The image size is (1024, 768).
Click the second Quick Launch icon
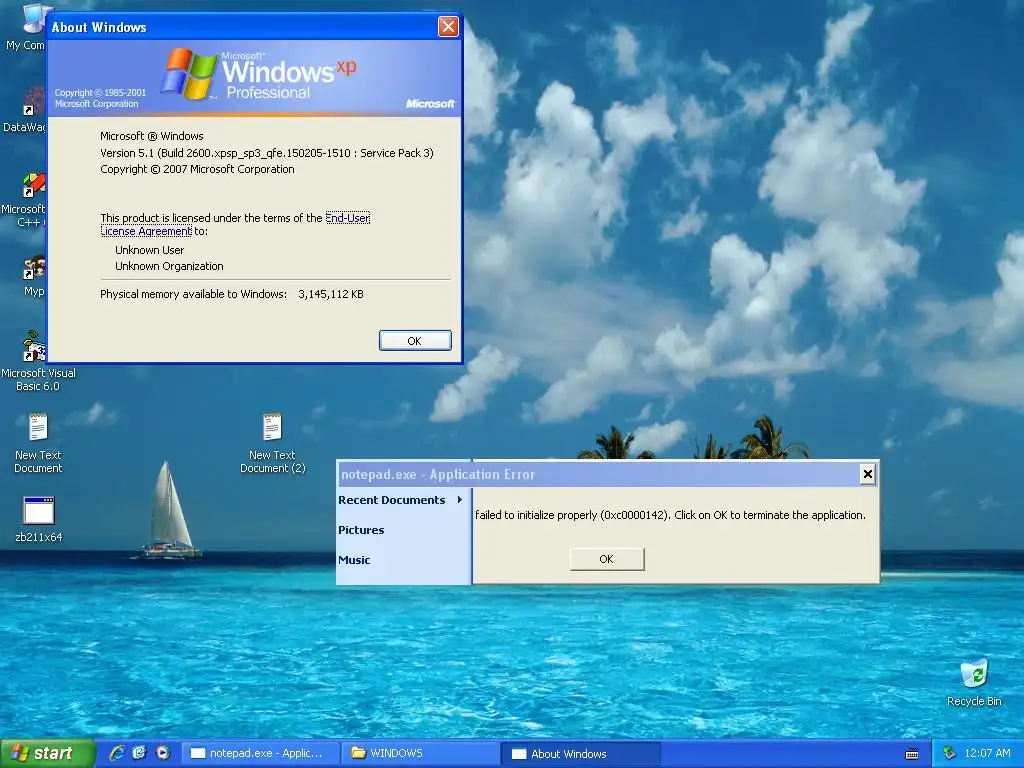click(139, 753)
